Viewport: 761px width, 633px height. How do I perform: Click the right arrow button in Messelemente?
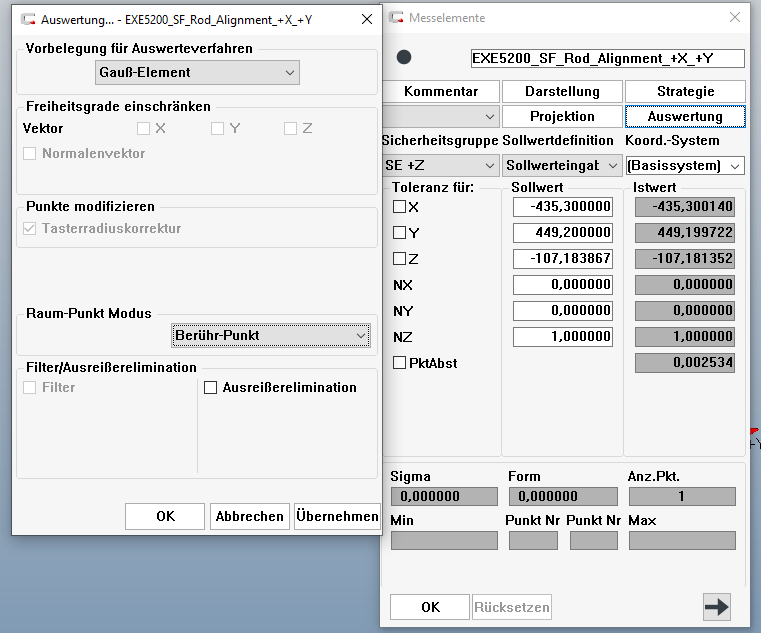pos(717,606)
